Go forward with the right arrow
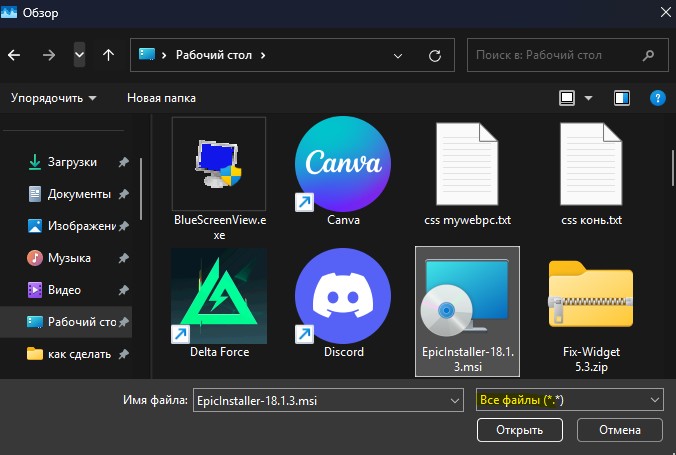The height and width of the screenshot is (455, 676). tap(49, 55)
